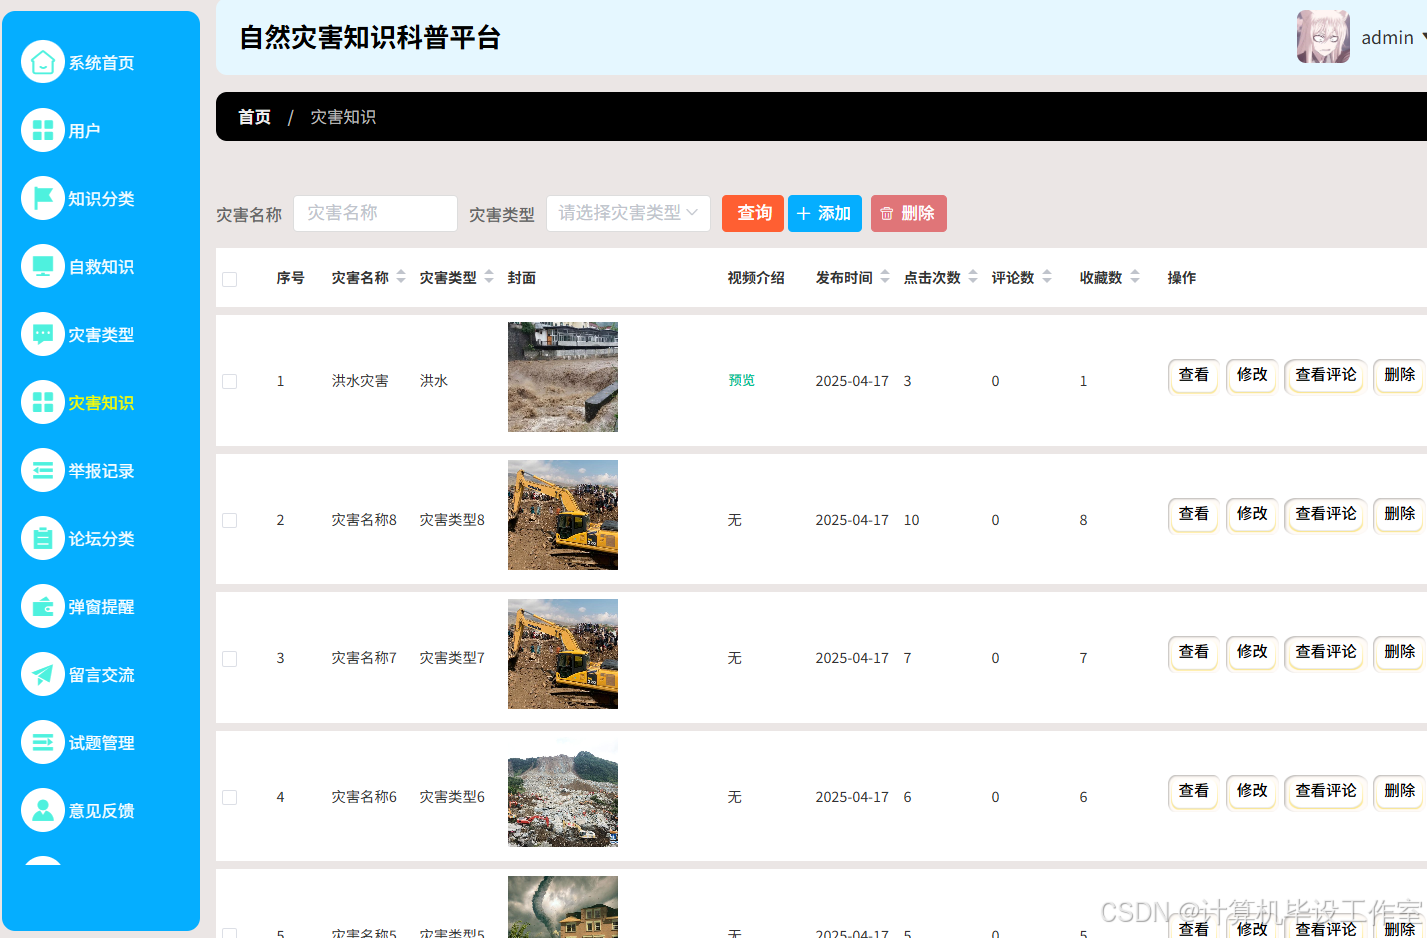Image resolution: width=1427 pixels, height=938 pixels.
Task: Click the 灾害类型 chat bubble icon
Action: click(43, 334)
